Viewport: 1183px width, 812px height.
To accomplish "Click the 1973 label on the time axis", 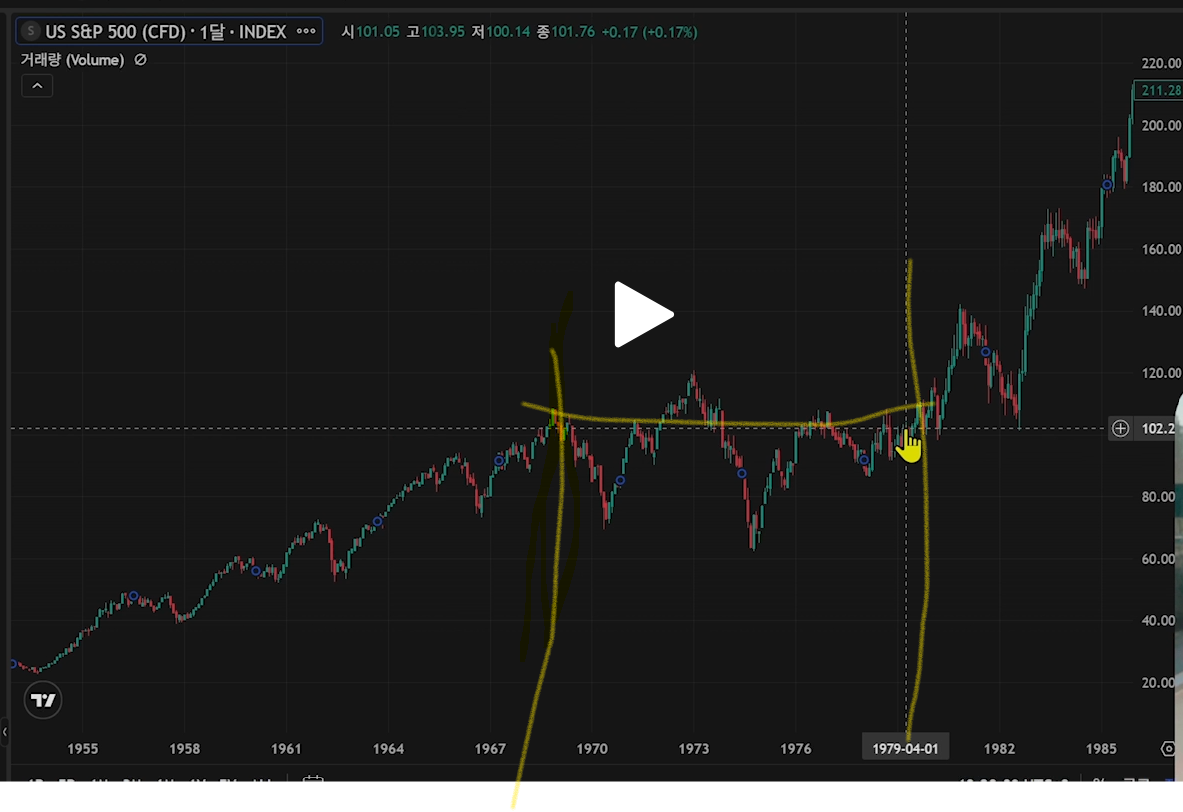I will click(693, 749).
